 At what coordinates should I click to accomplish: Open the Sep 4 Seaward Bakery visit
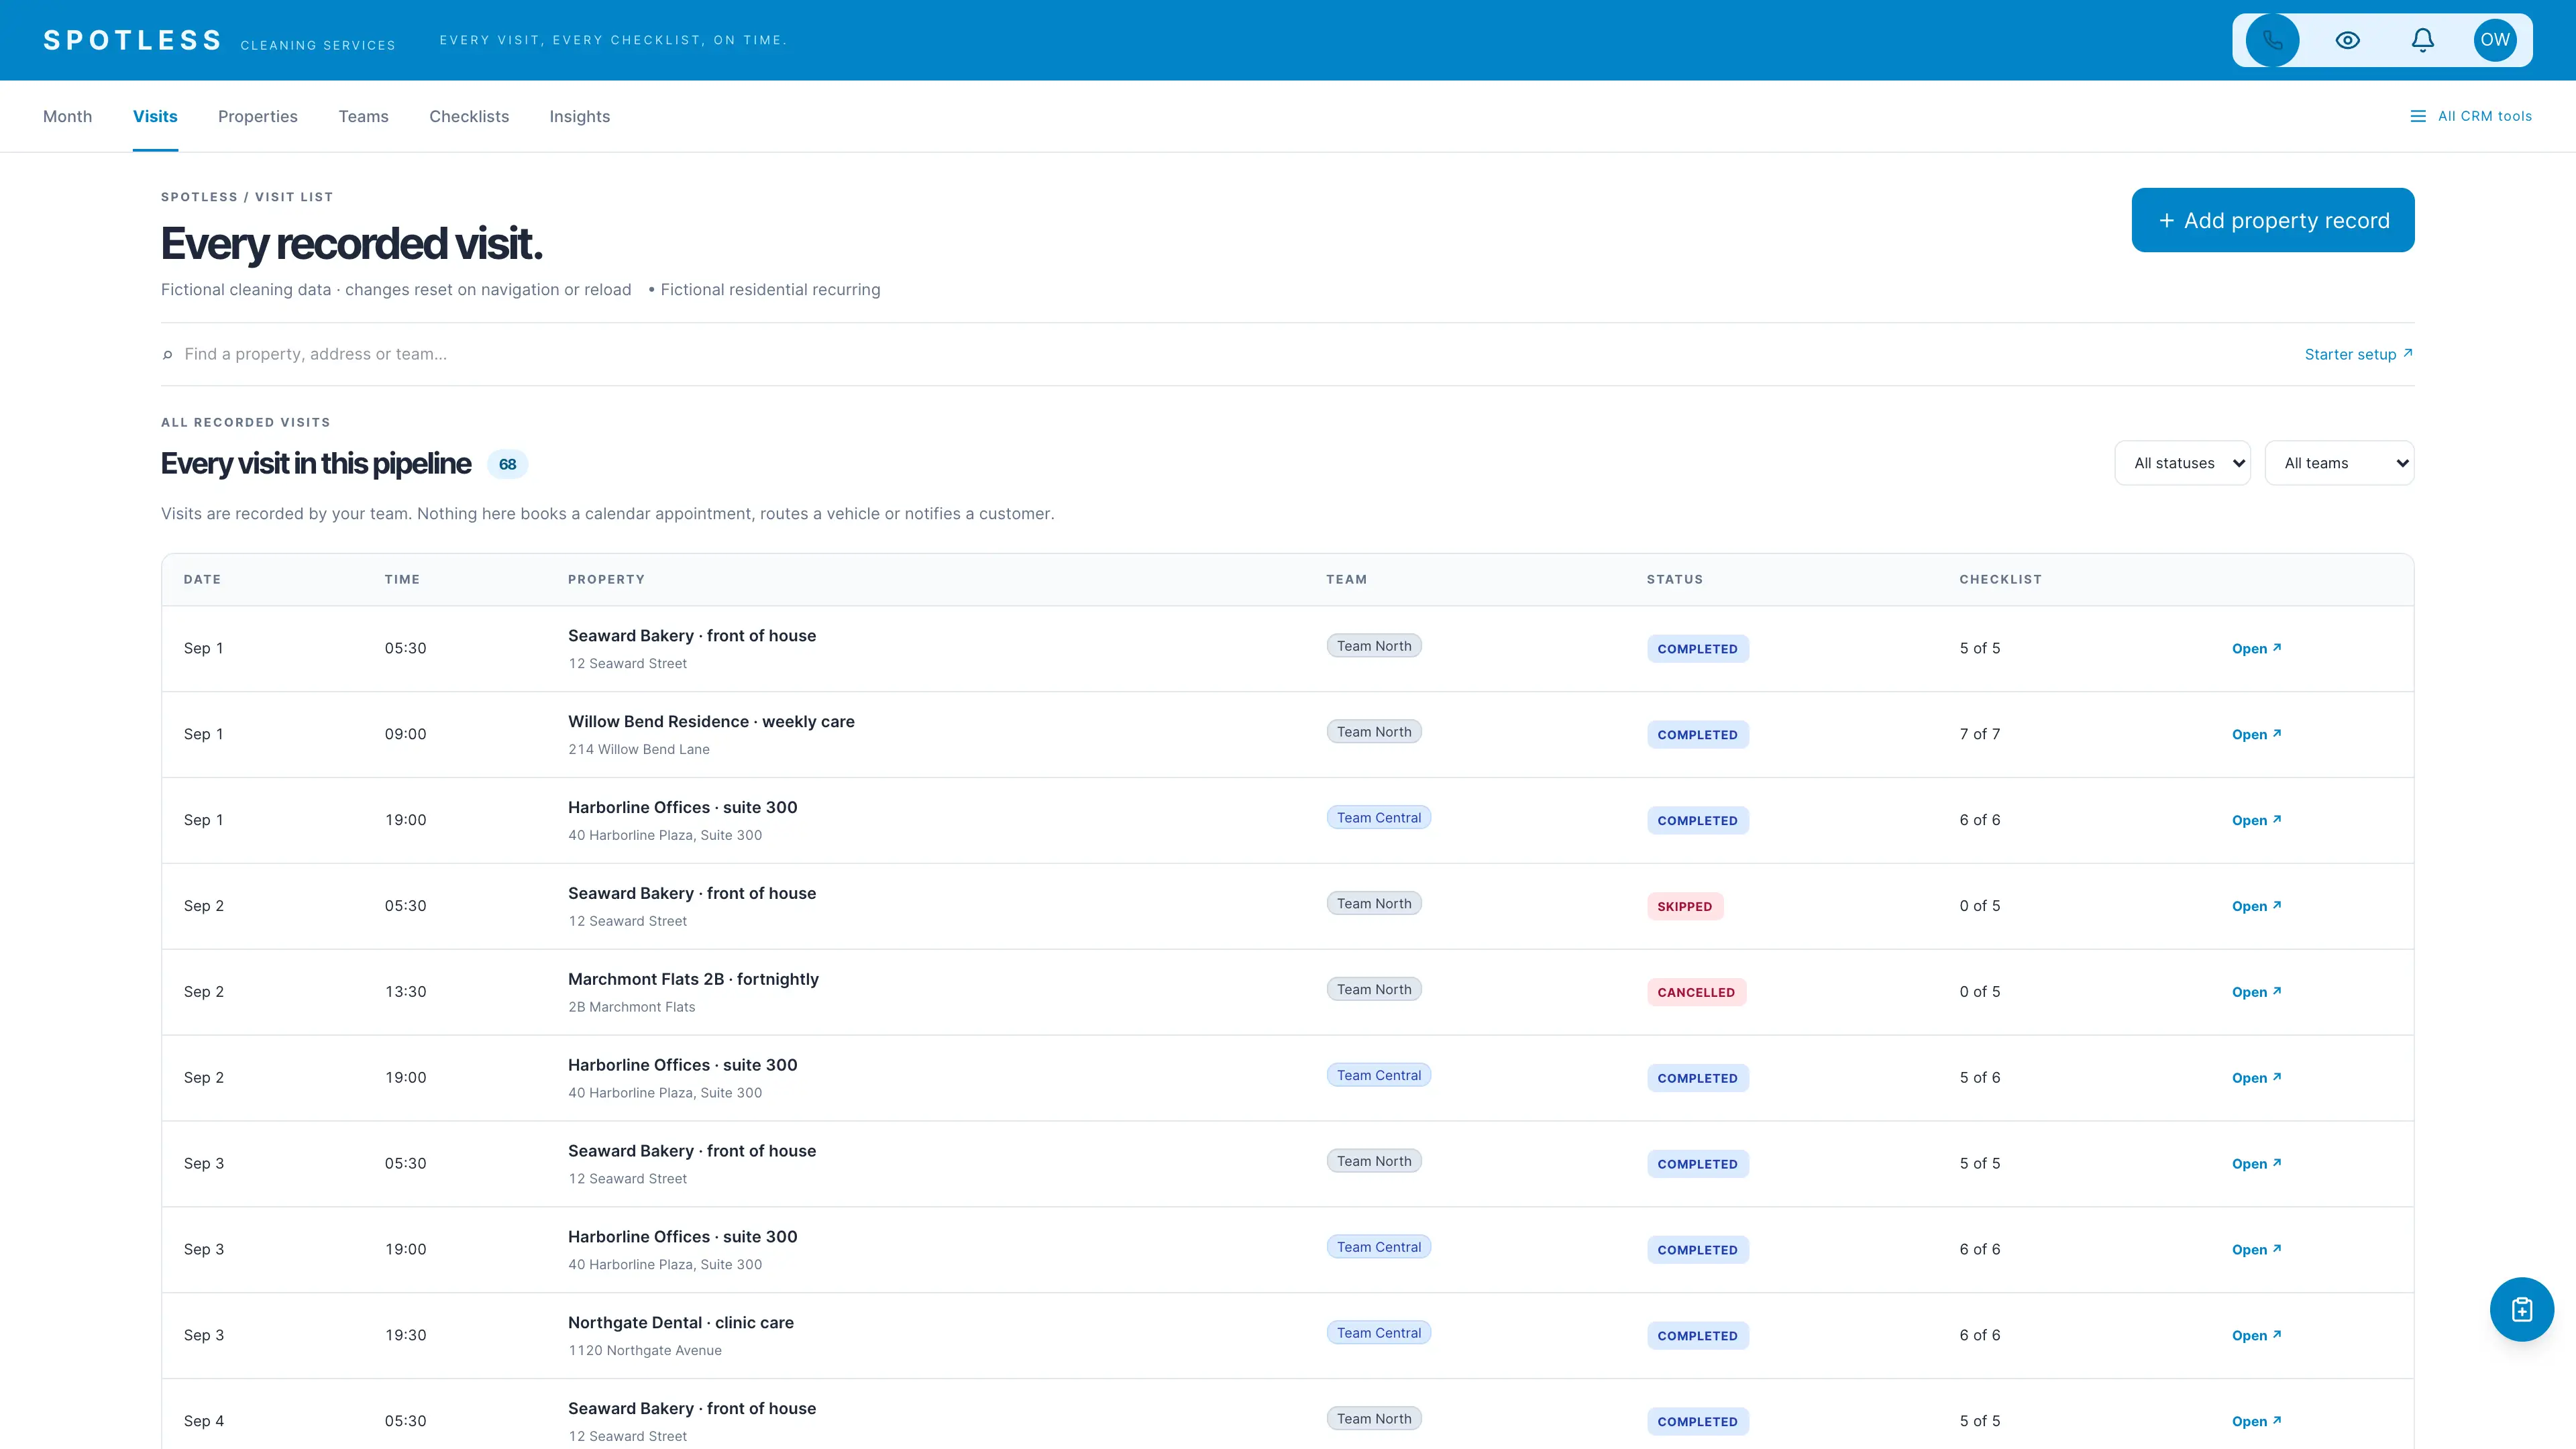pos(2256,1421)
